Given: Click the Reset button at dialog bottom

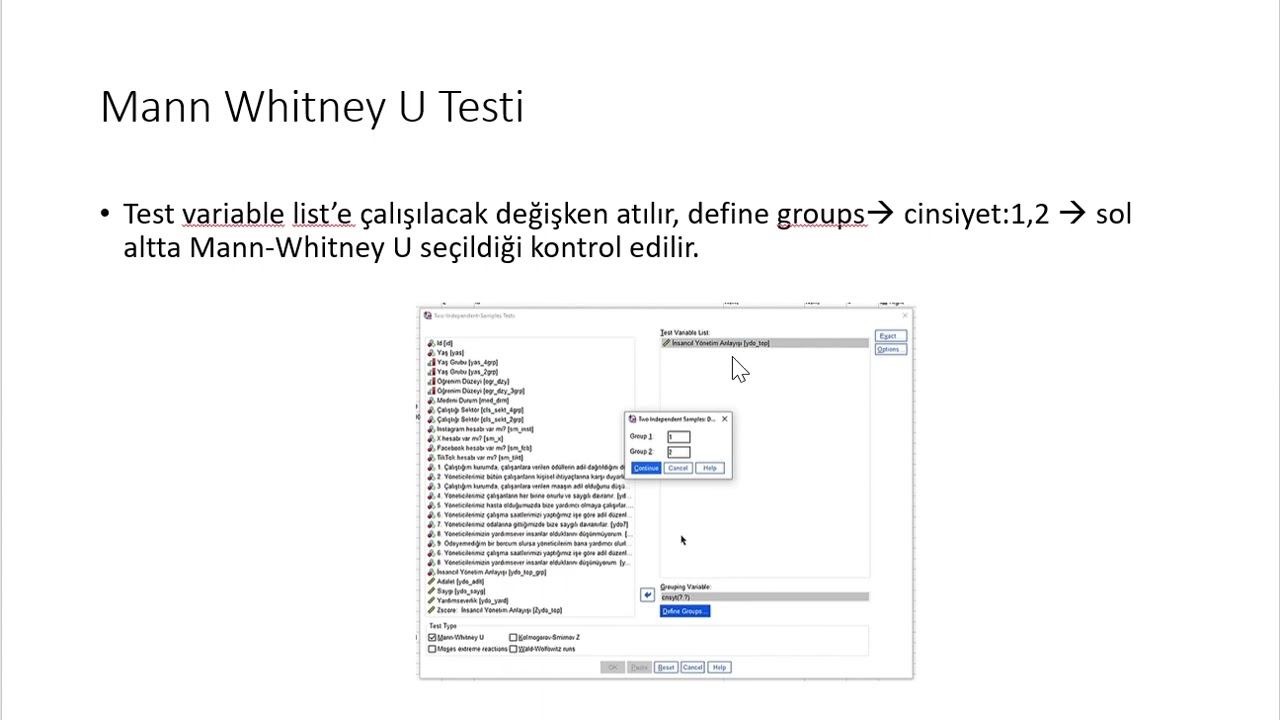Looking at the screenshot, I should point(666,667).
